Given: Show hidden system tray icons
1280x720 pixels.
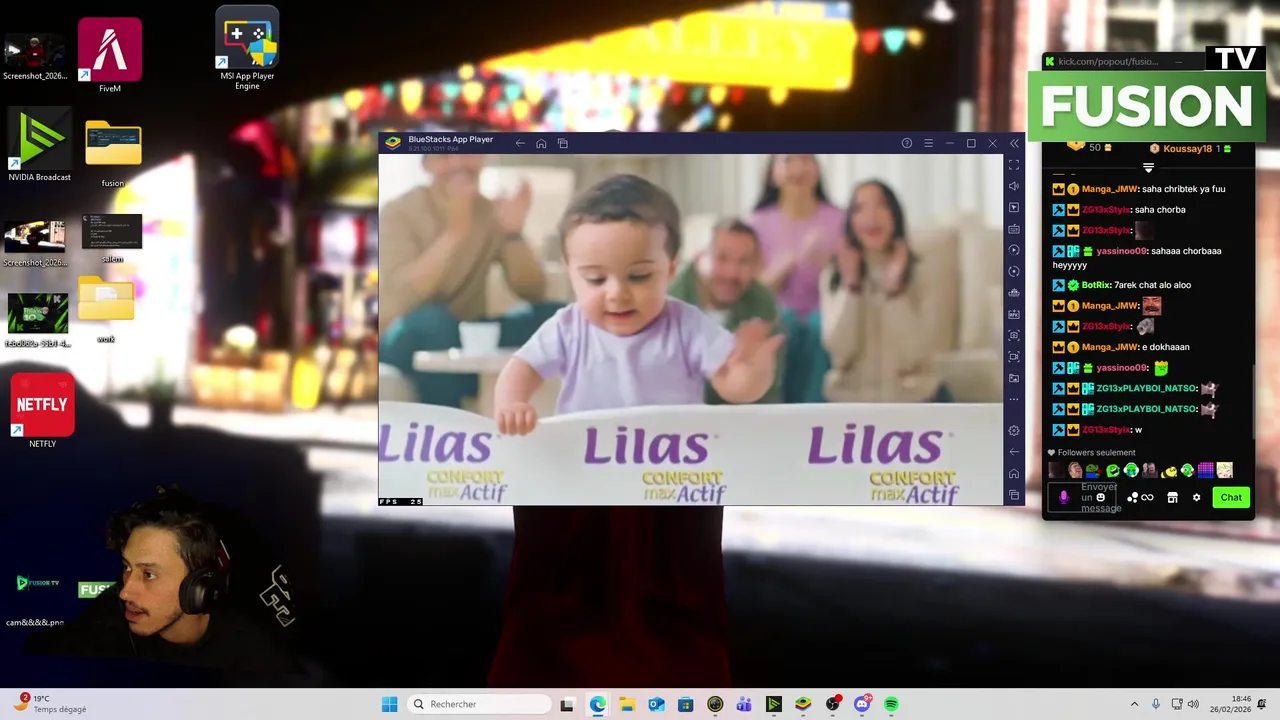Looking at the screenshot, I should coord(1134,704).
